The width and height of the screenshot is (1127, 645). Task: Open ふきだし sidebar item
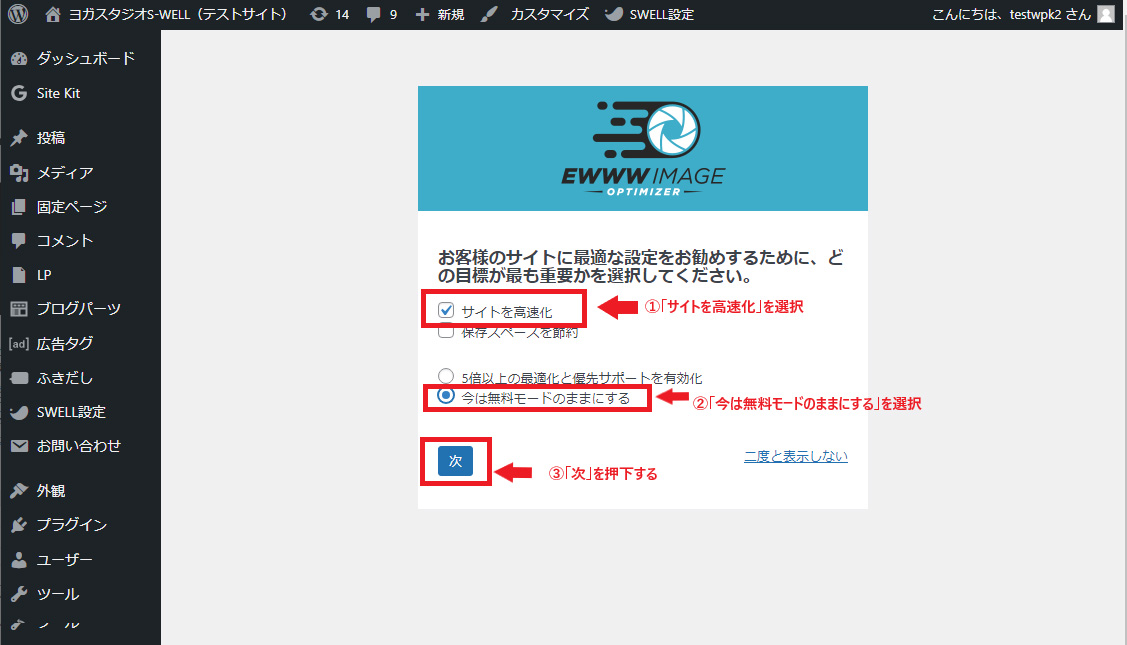pyautogui.click(x=65, y=378)
